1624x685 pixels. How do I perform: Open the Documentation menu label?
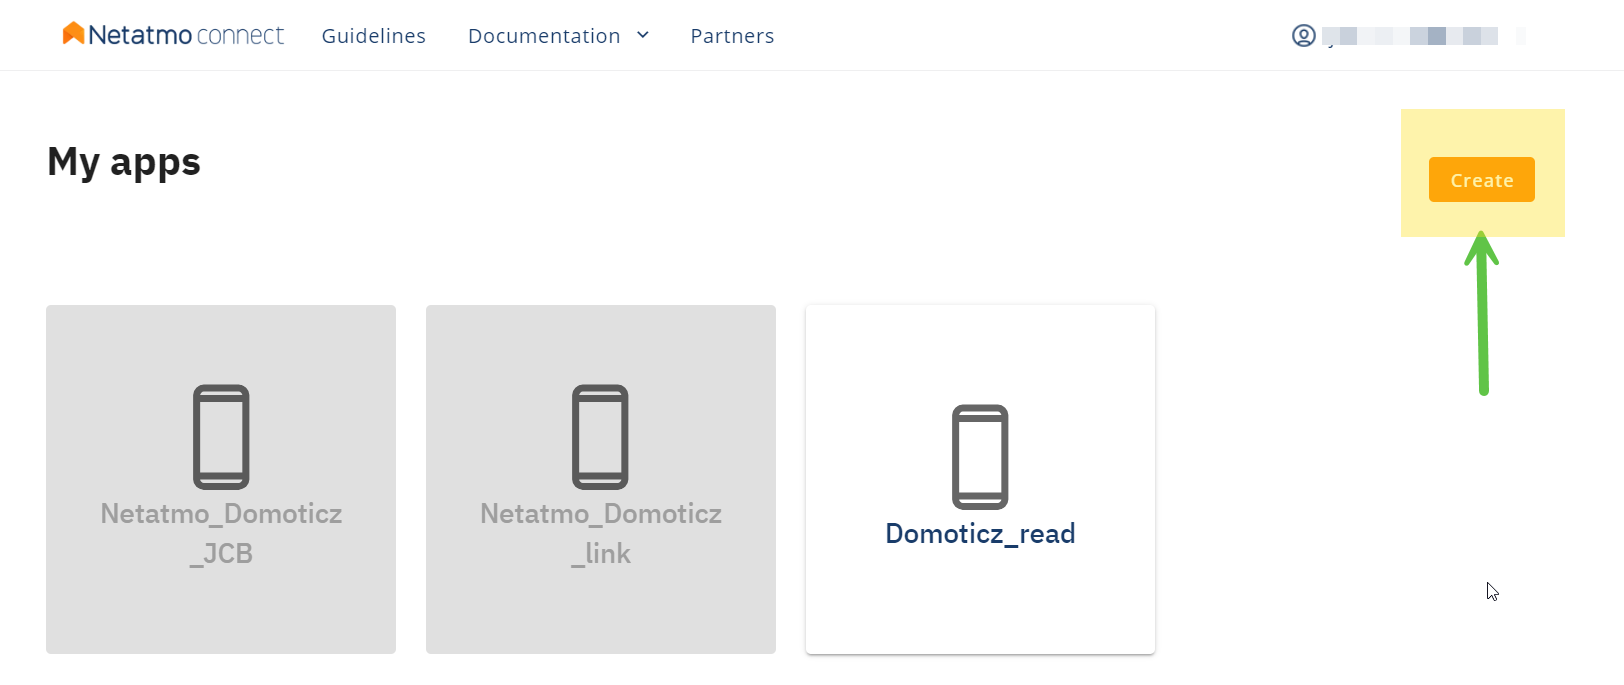[544, 36]
